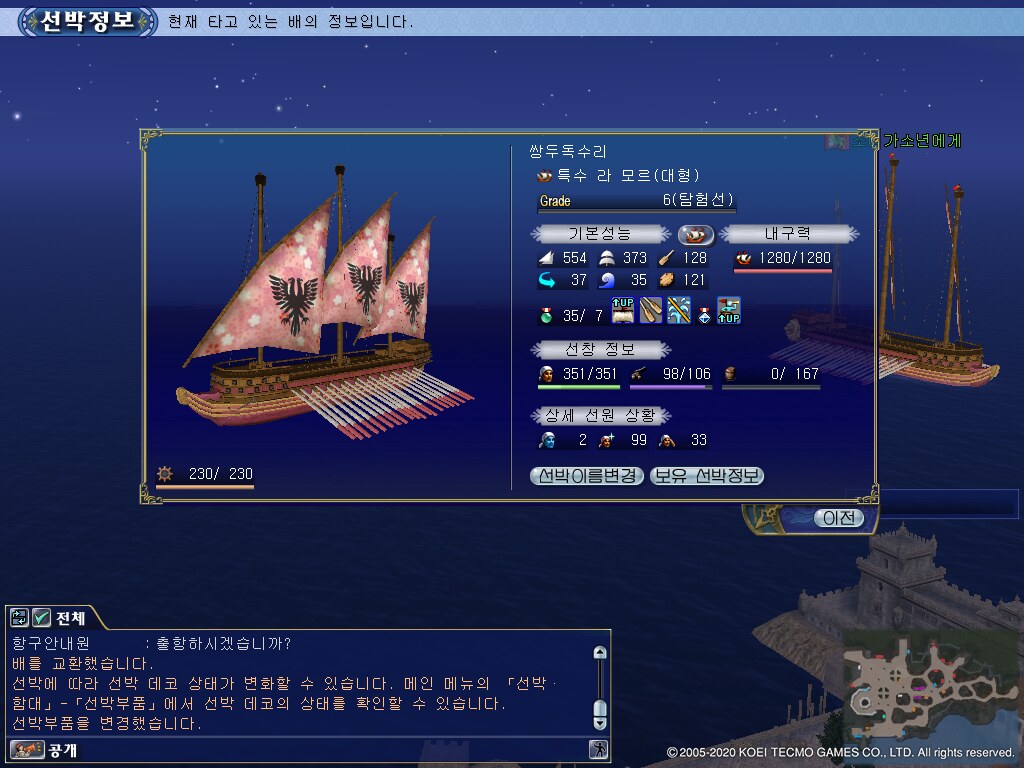Toggle the emote figure button in chat bar
Viewport: 1024px width, 768px height.
598,749
